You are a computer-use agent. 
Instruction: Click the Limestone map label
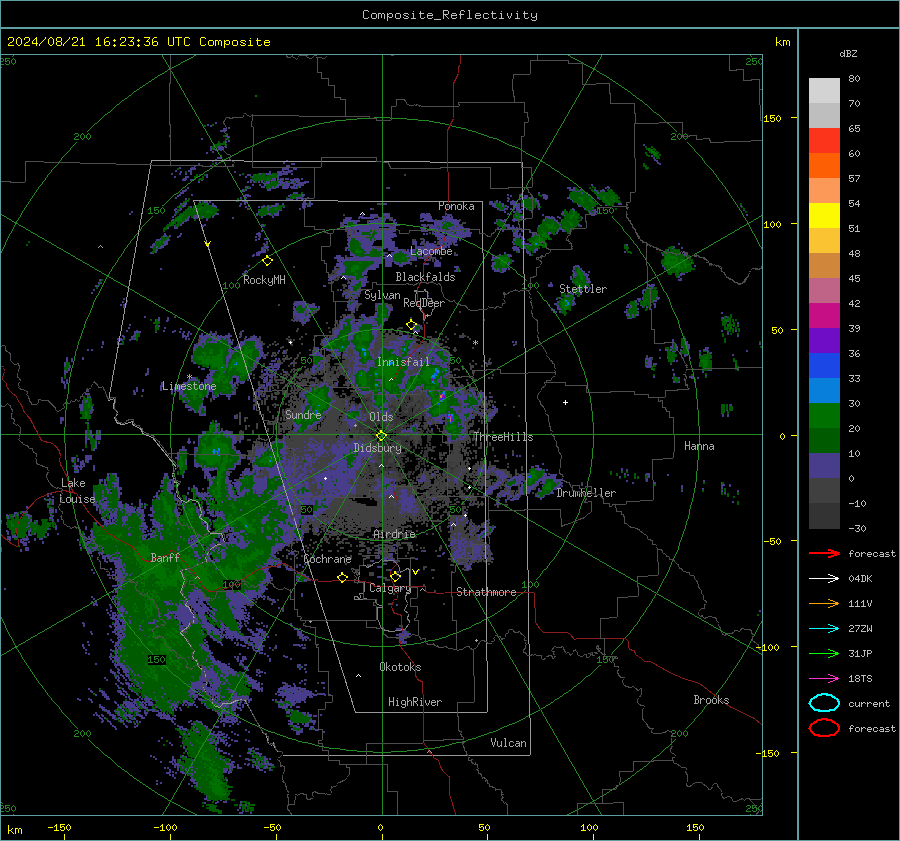tap(189, 386)
